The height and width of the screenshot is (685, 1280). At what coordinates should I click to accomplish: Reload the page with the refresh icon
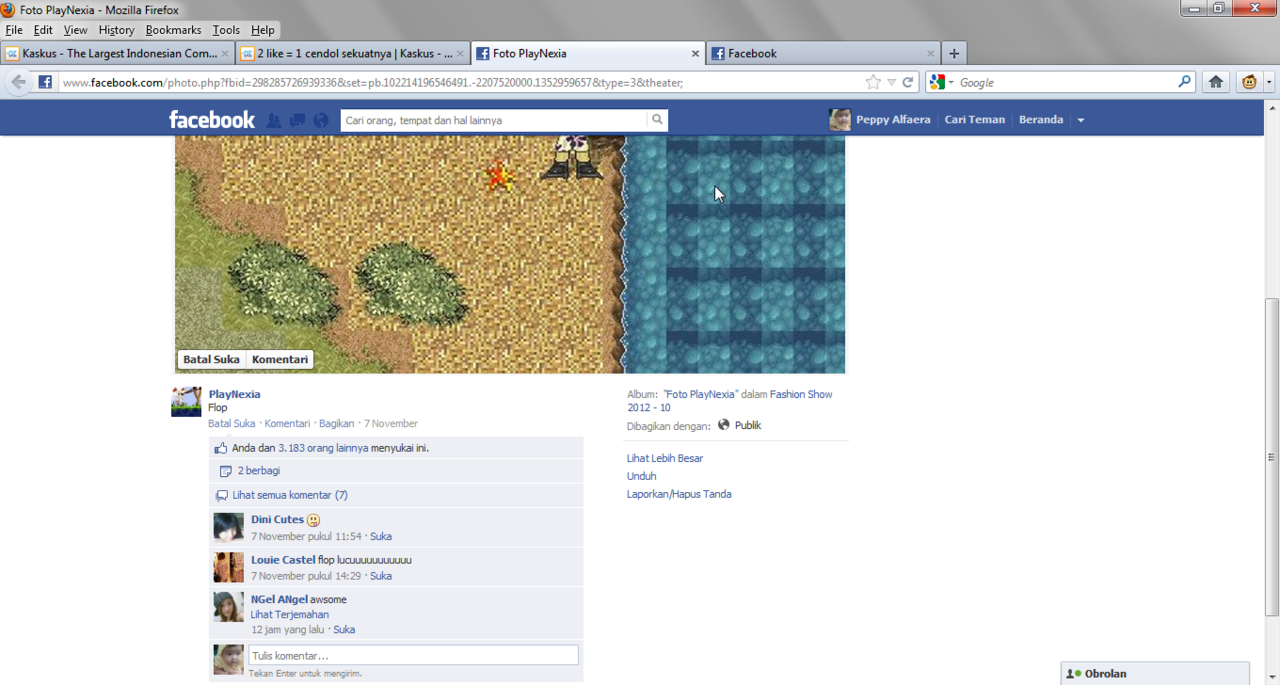[x=908, y=82]
